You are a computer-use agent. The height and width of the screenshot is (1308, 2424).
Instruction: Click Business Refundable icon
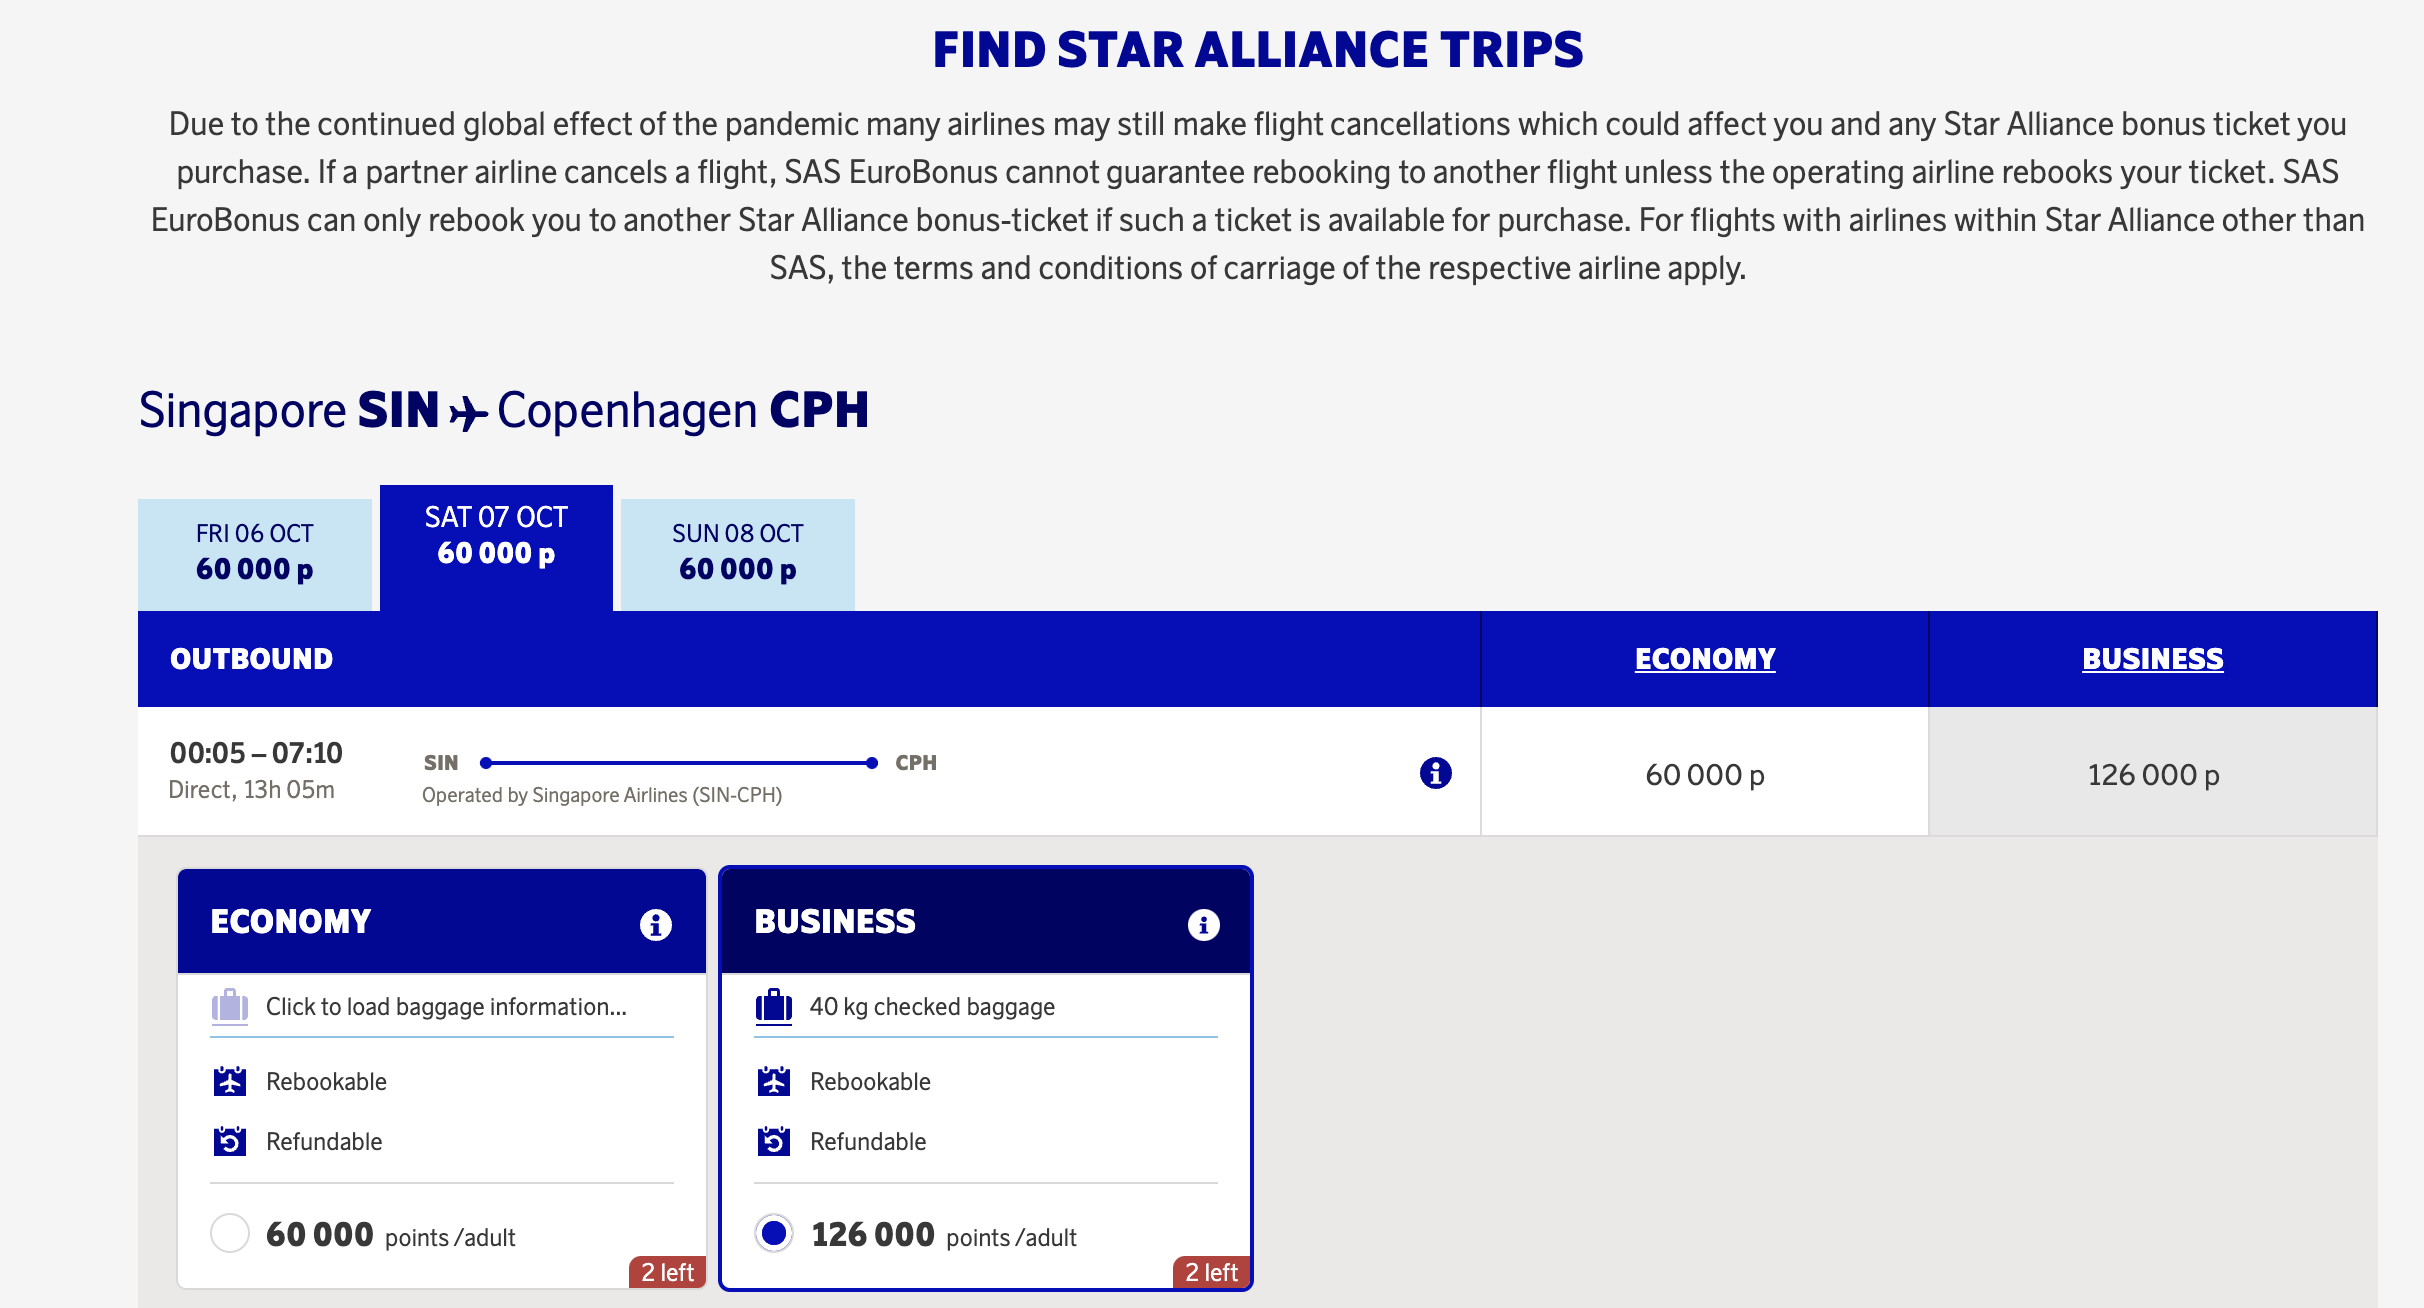pos(773,1141)
